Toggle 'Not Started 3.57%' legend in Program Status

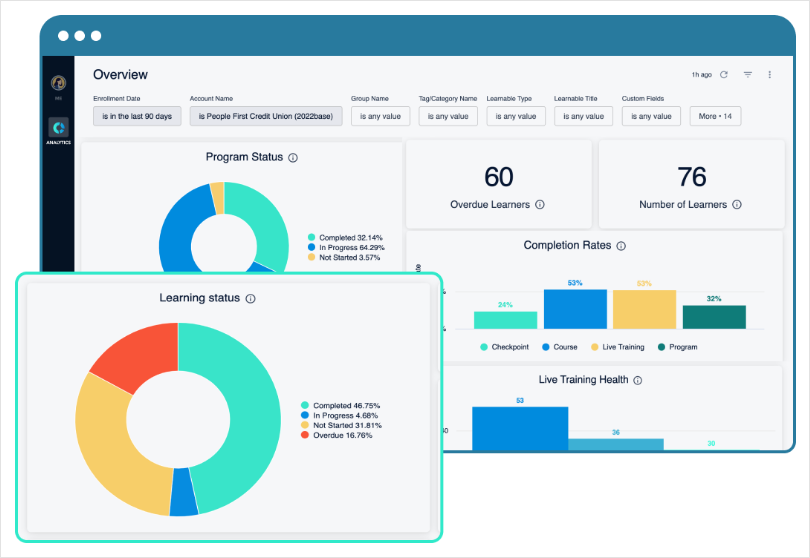[344, 257]
